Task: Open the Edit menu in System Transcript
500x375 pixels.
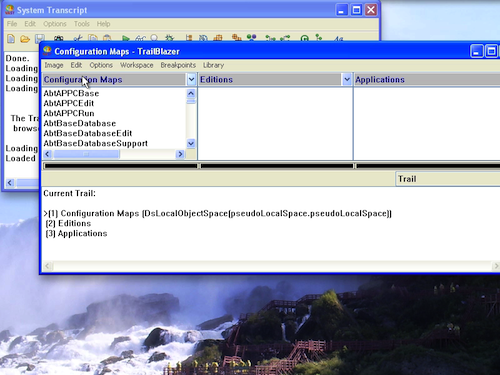Action: pyautogui.click(x=30, y=24)
